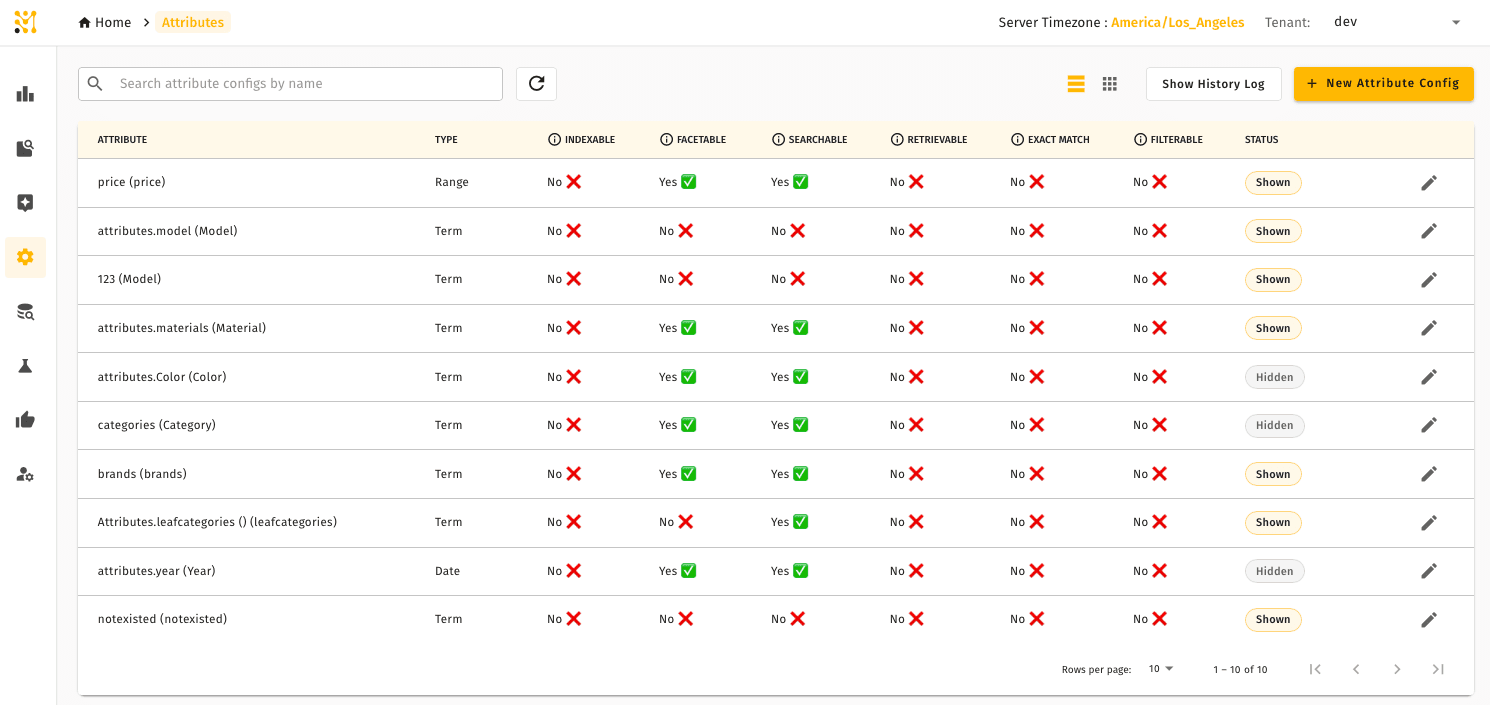
Task: Open the bar chart dashboard sidebar icon
Action: (x=25, y=94)
